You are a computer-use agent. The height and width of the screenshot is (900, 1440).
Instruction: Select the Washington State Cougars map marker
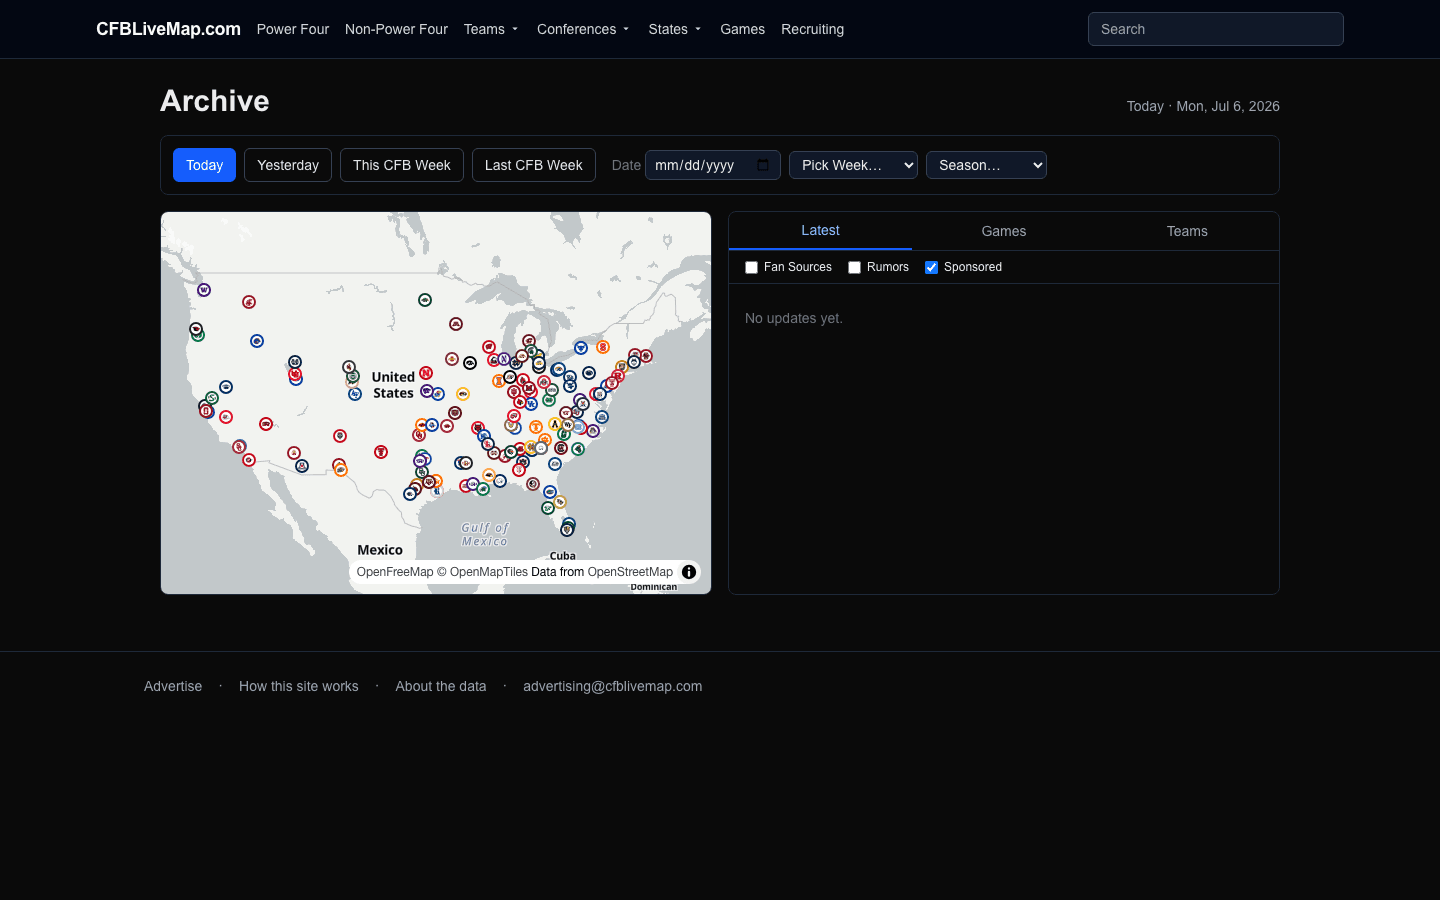click(x=249, y=302)
